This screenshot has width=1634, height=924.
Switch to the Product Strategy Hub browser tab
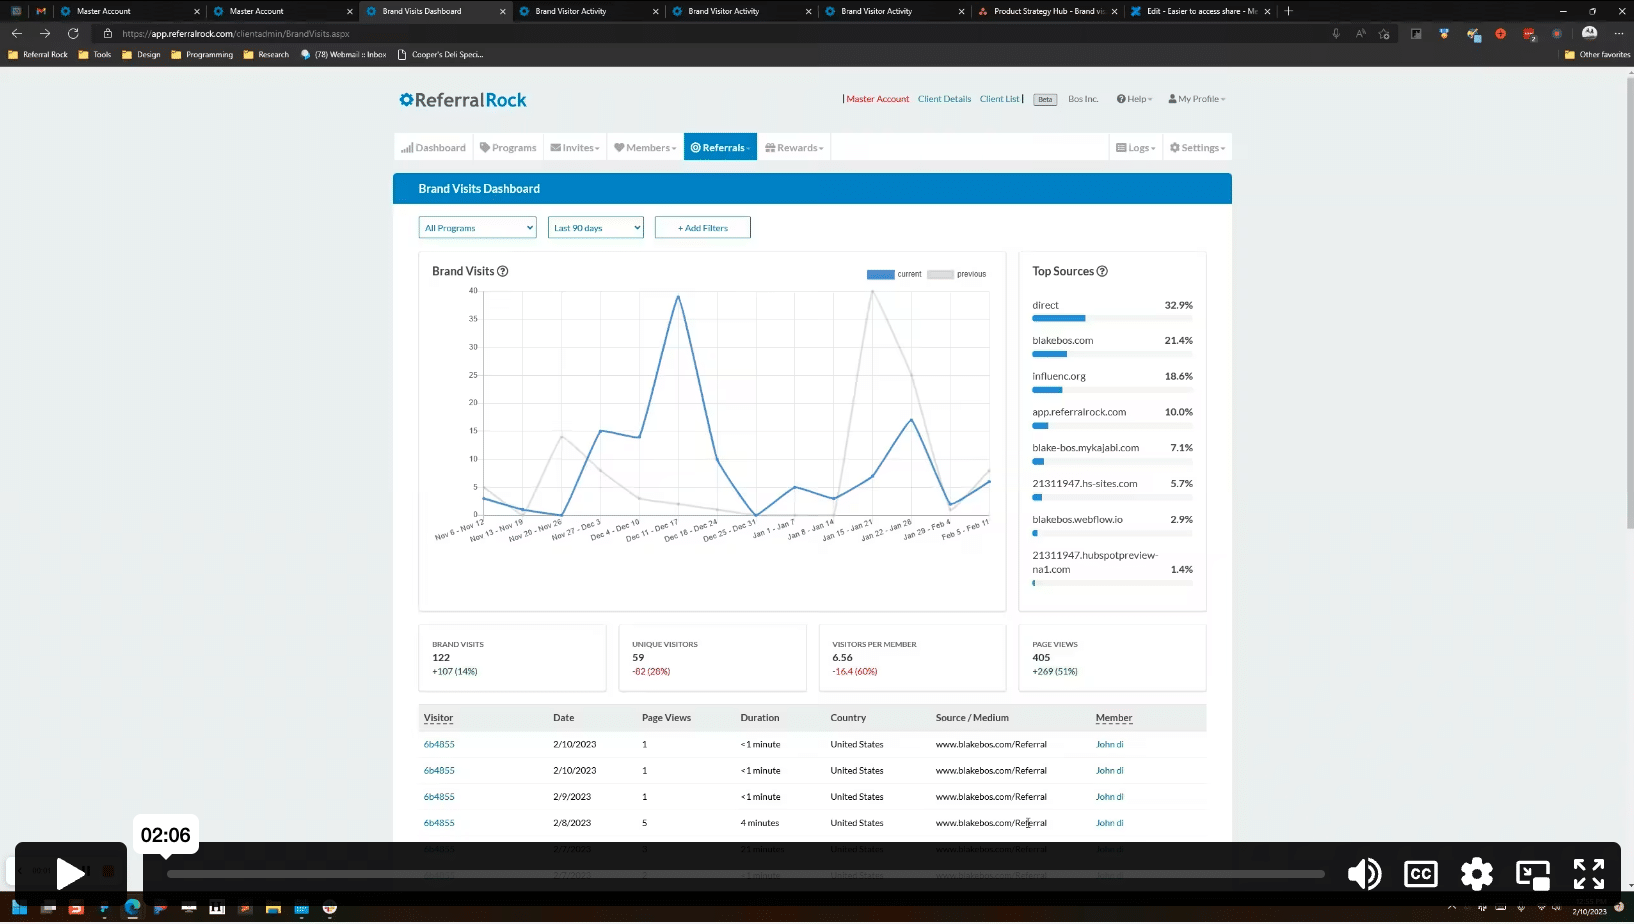(x=1045, y=11)
